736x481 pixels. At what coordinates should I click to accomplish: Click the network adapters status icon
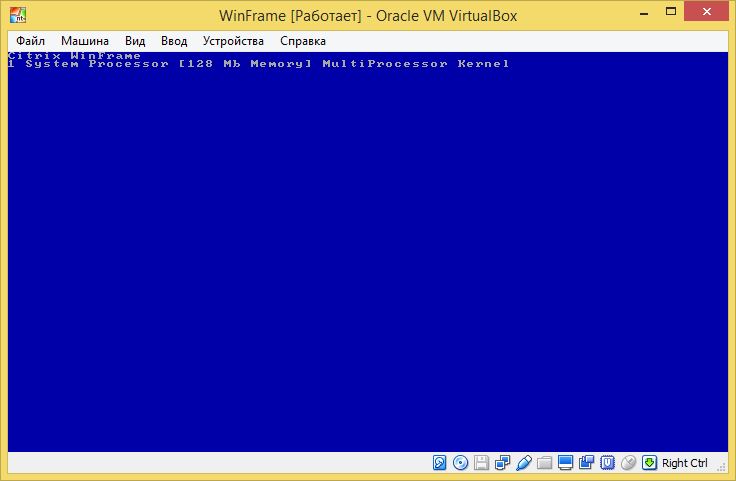502,463
